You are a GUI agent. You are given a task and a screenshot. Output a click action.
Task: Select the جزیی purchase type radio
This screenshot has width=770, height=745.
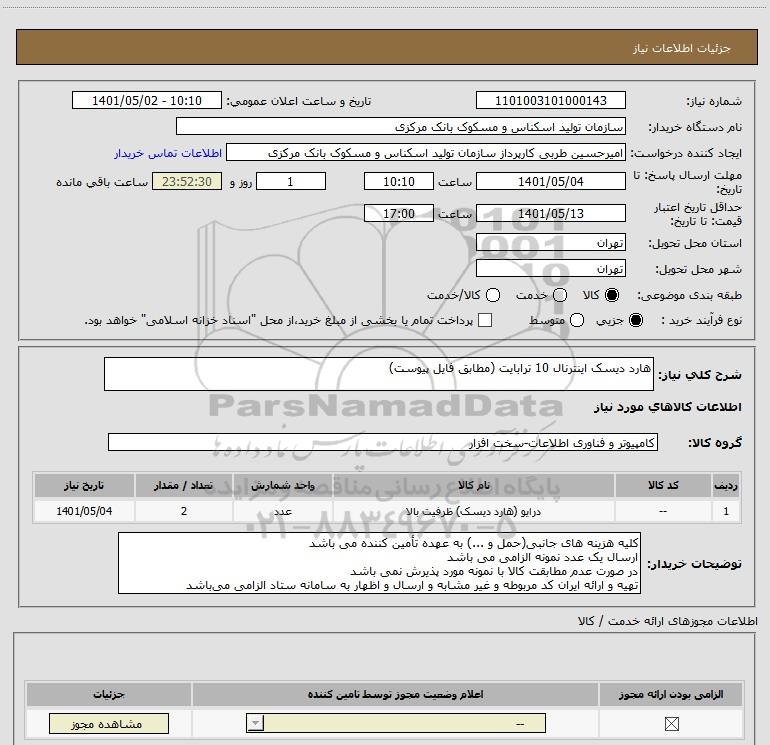point(636,320)
